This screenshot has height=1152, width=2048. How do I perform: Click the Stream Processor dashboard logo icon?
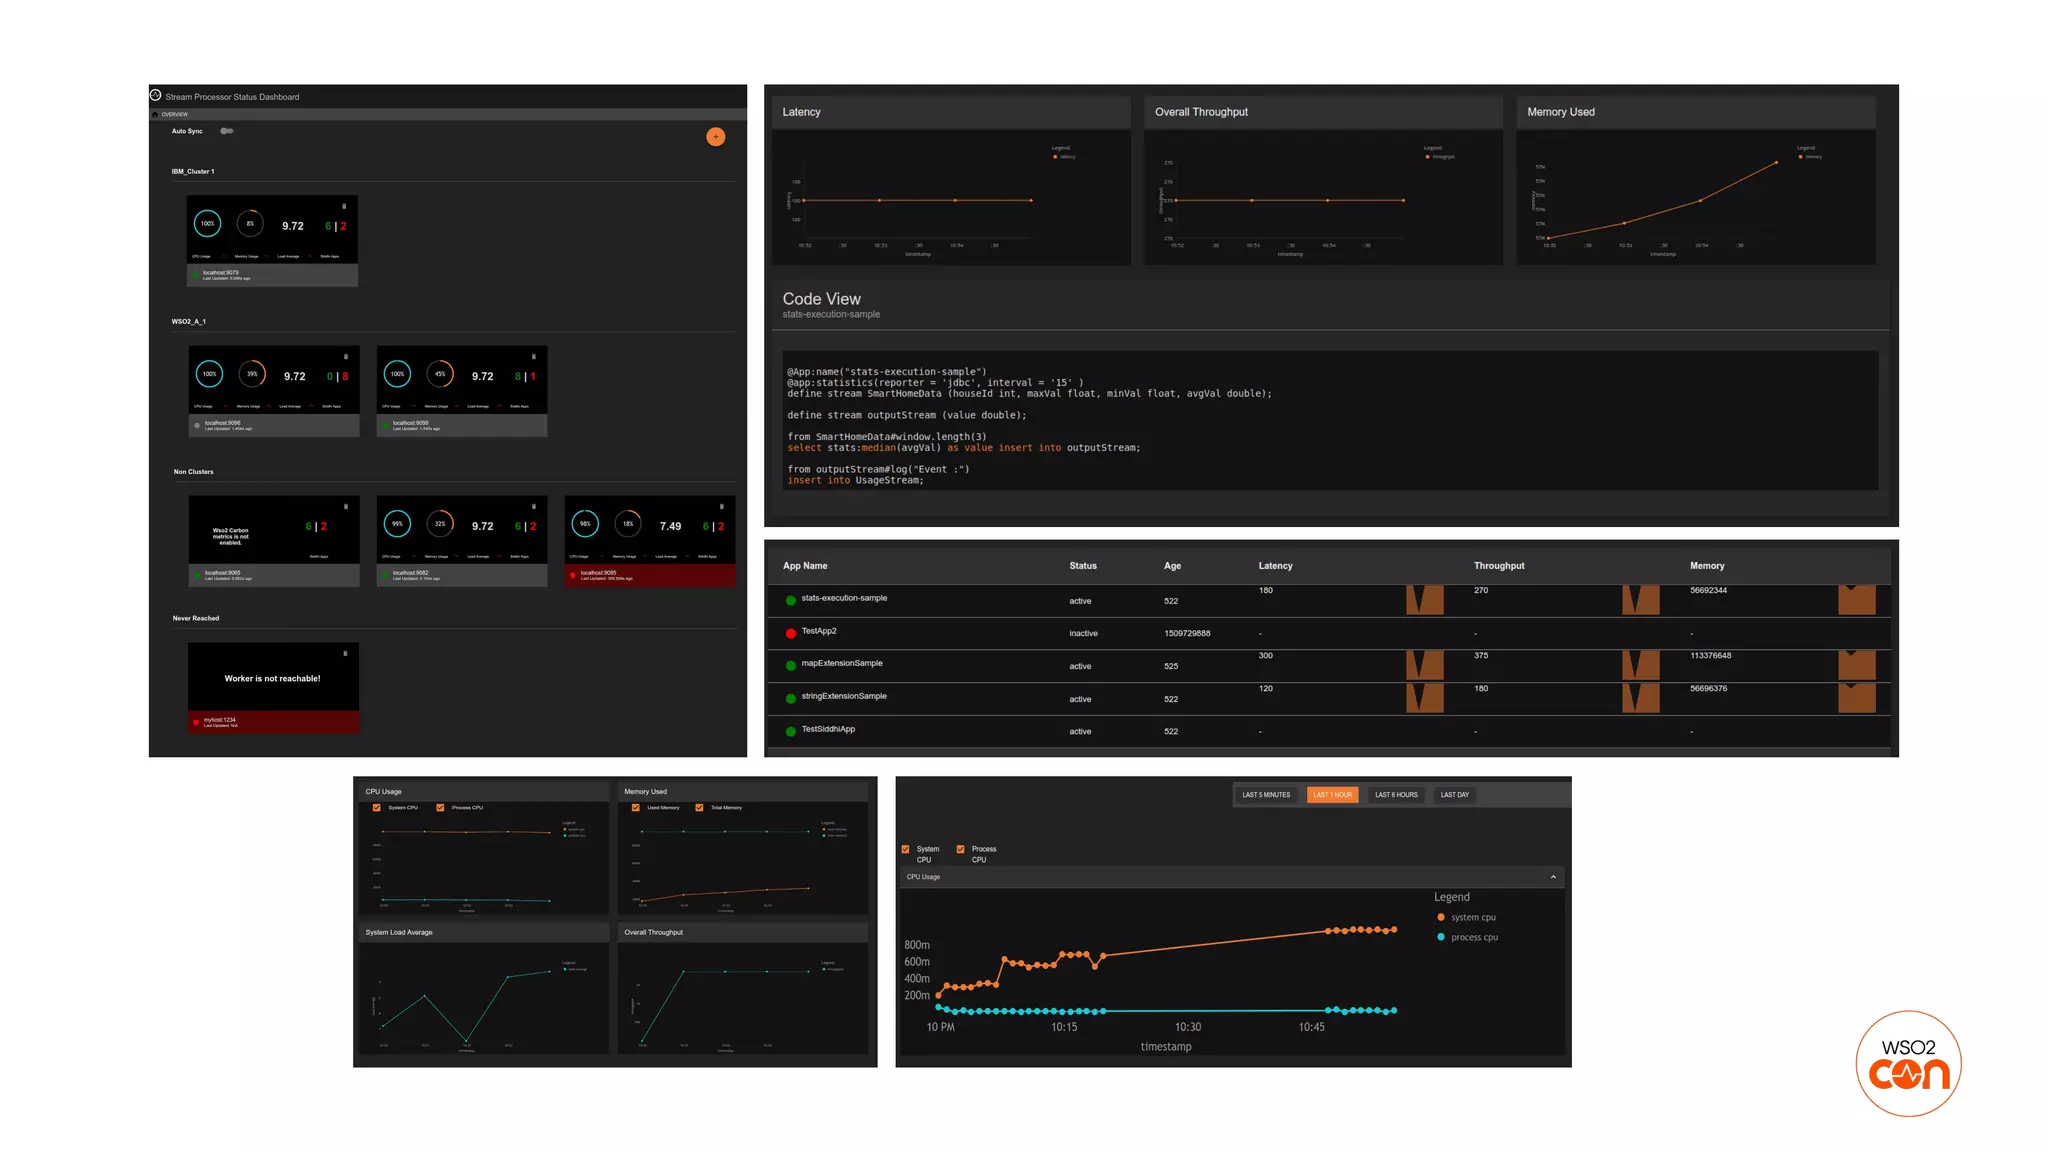click(156, 96)
